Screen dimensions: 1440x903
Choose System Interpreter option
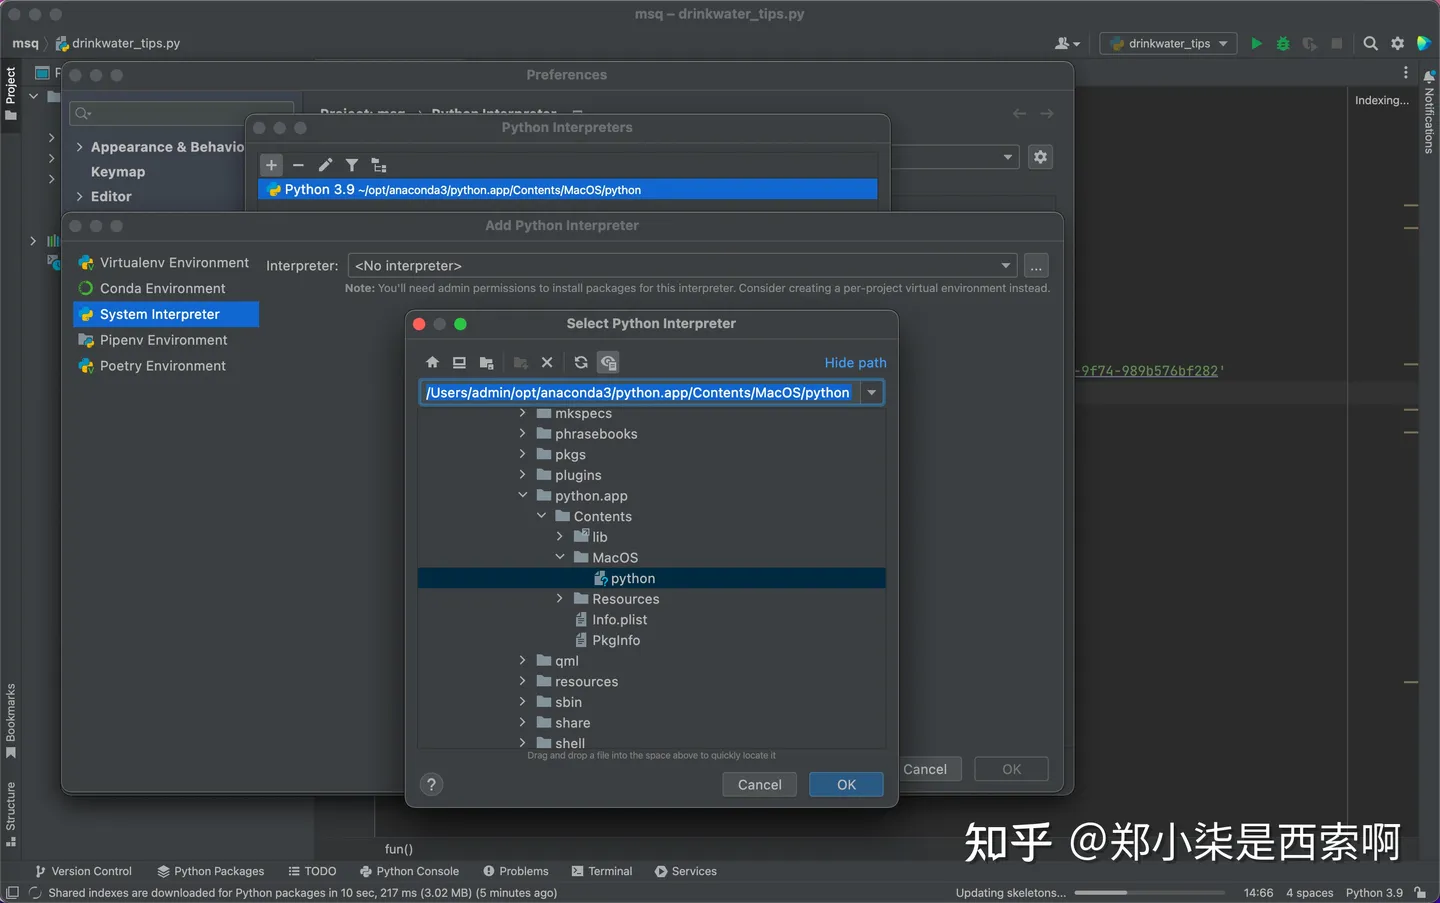coord(165,314)
